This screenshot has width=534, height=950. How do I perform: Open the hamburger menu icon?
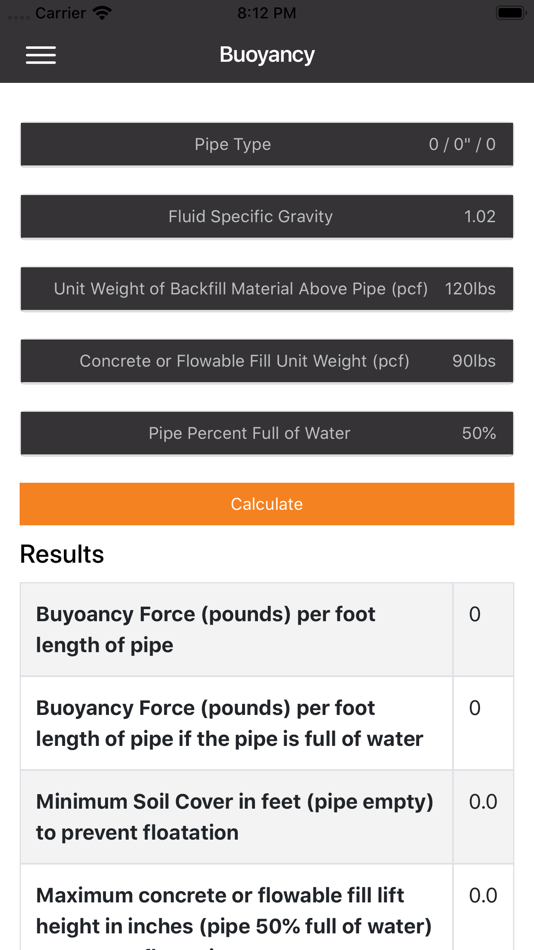41,55
